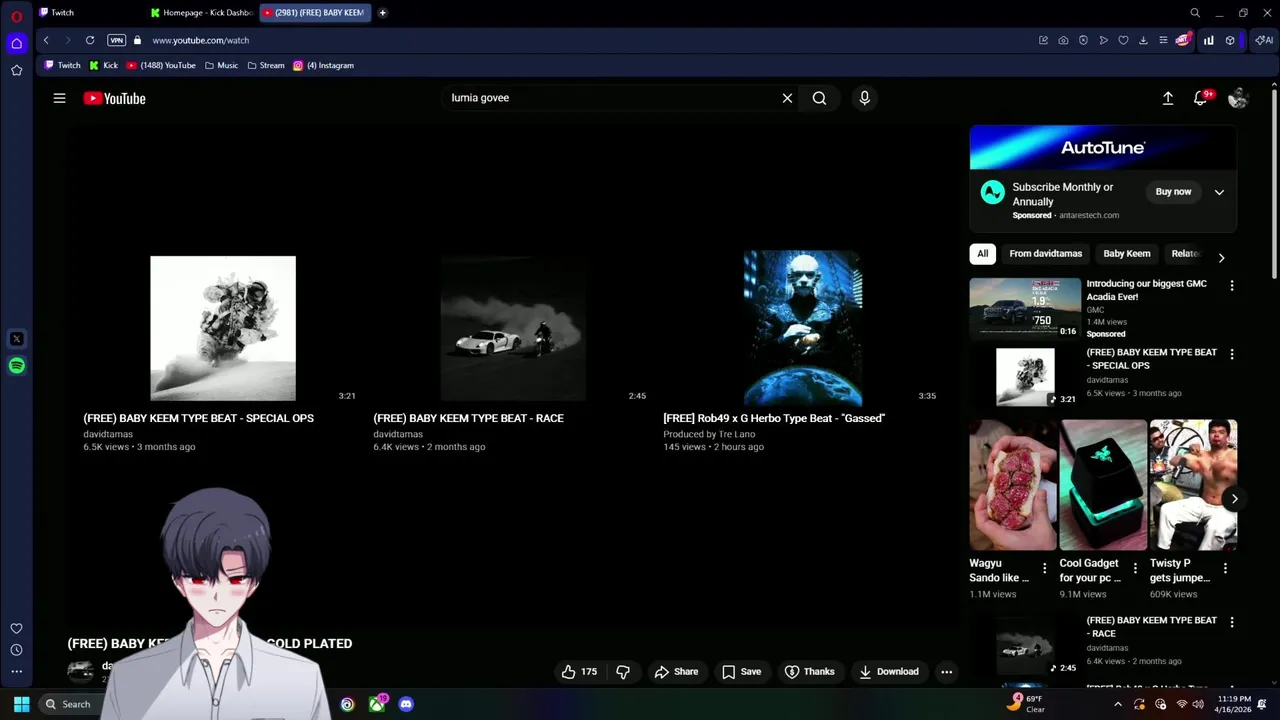
Task: Like the video with 175 likes
Action: coord(579,672)
